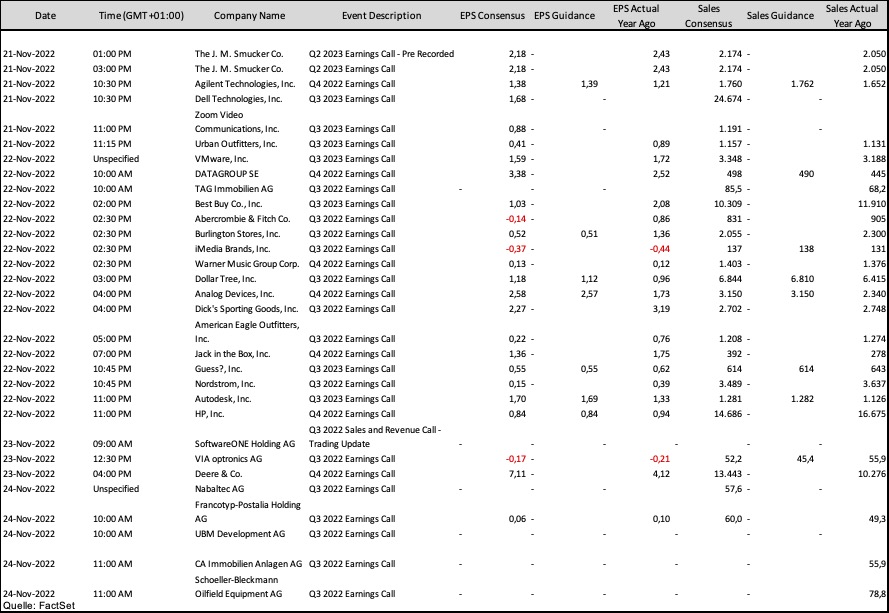Click the Q3 2022 Sales and Revenue Call cell
Viewport: 889px width, 613px height.
coord(375,437)
